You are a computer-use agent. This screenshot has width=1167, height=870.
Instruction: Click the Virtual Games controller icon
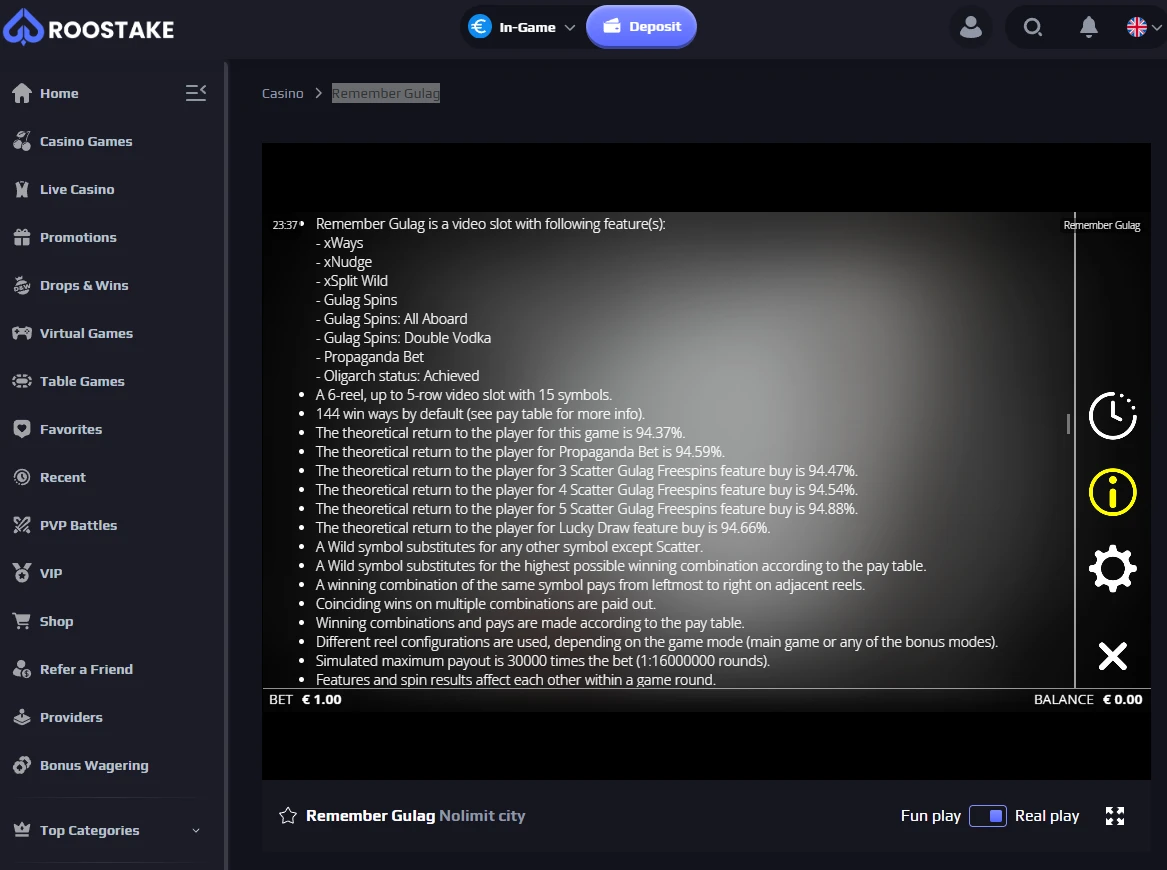[x=22, y=333]
